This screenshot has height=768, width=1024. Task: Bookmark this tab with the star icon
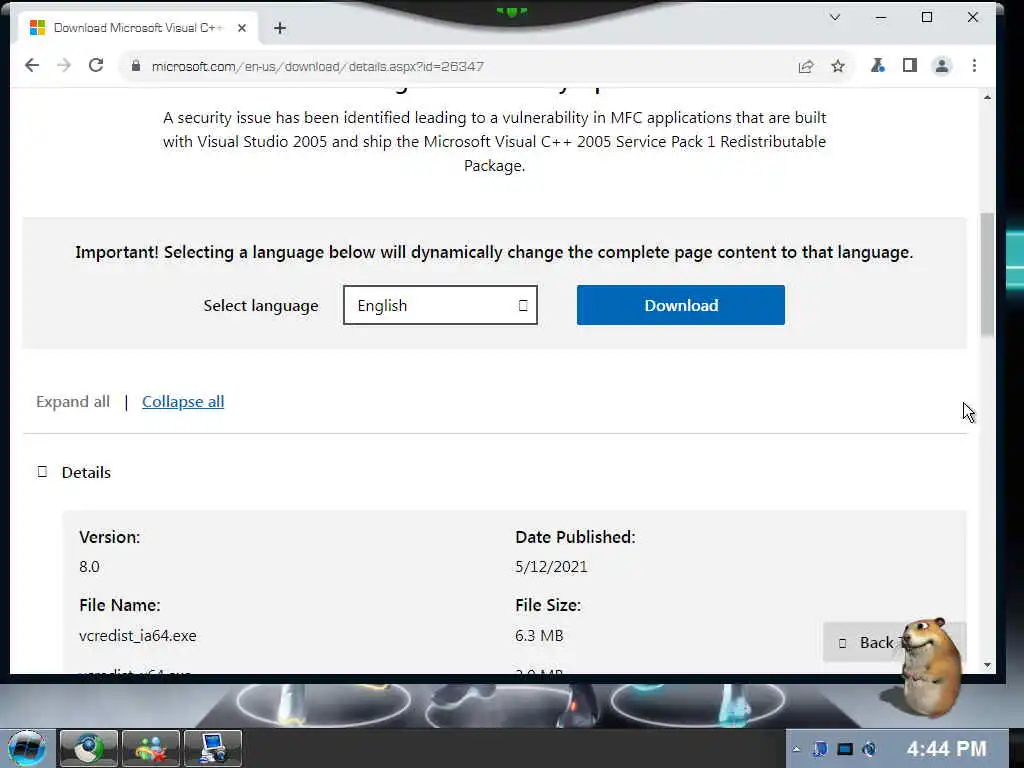click(838, 66)
